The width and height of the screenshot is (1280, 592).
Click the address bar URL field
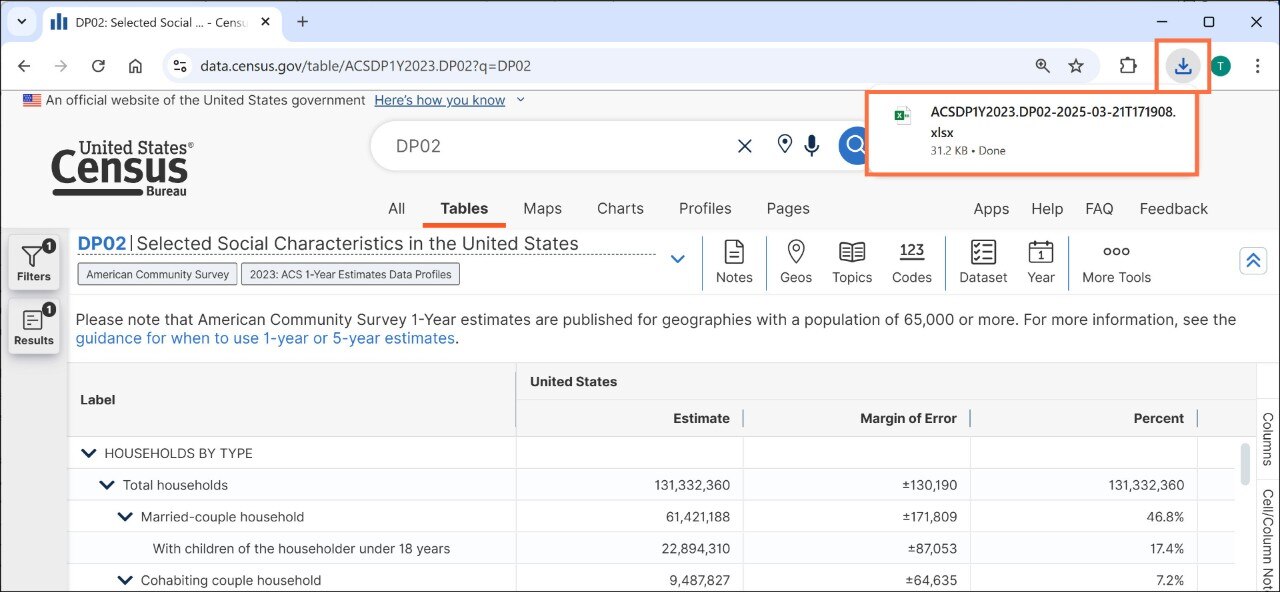coord(600,66)
